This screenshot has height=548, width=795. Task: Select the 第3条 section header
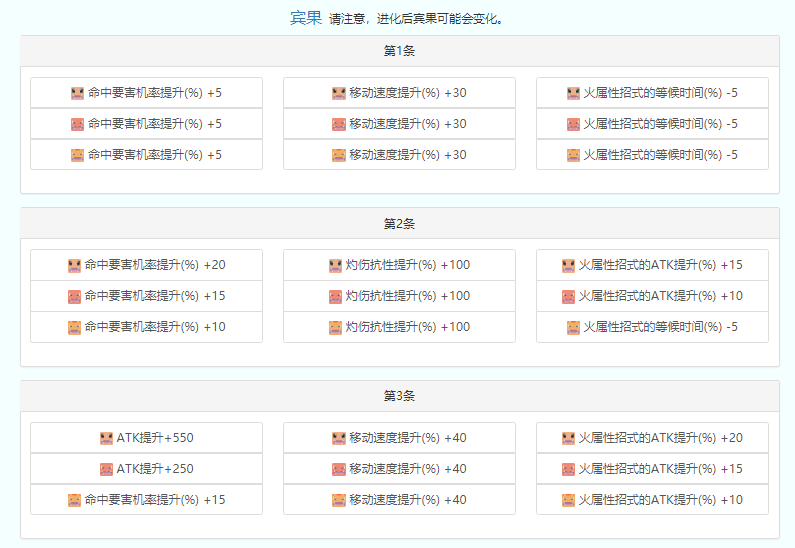[399, 396]
